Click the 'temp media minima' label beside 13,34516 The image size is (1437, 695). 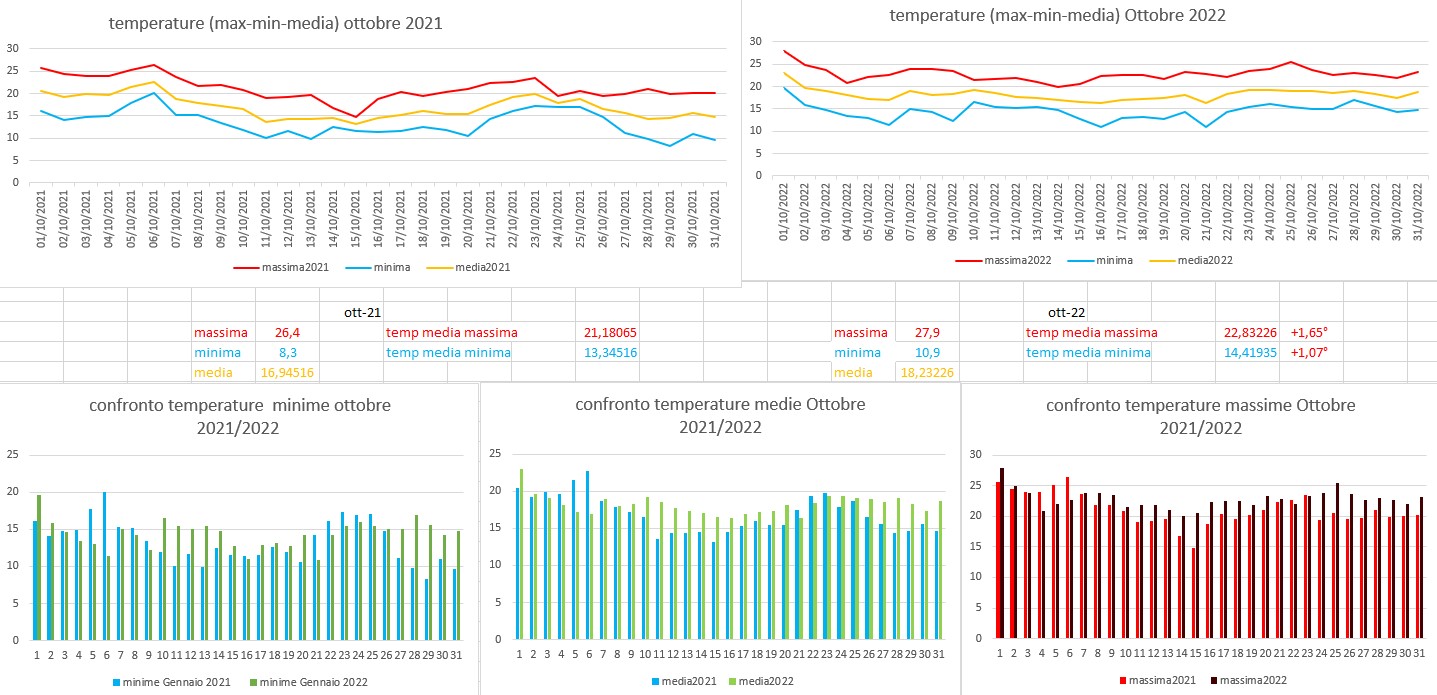click(448, 352)
